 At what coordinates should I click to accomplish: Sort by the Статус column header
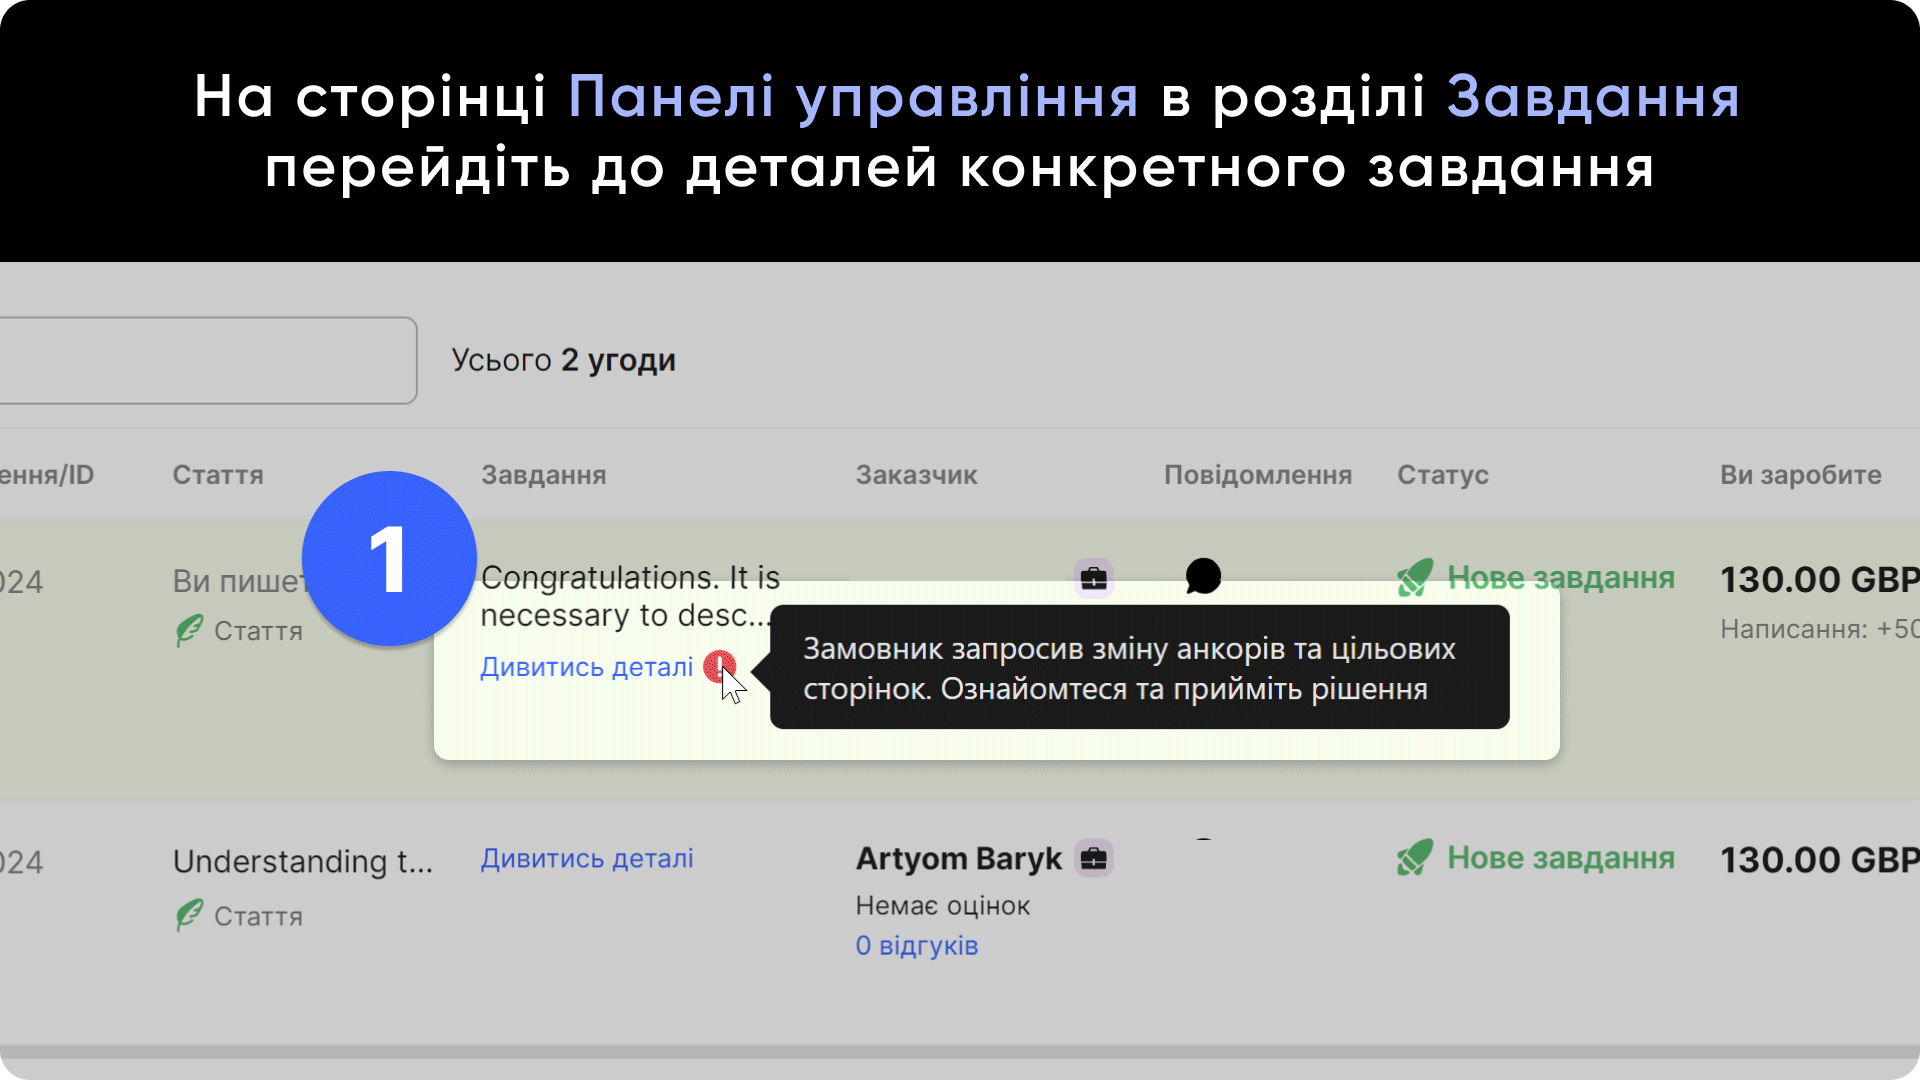(1443, 475)
